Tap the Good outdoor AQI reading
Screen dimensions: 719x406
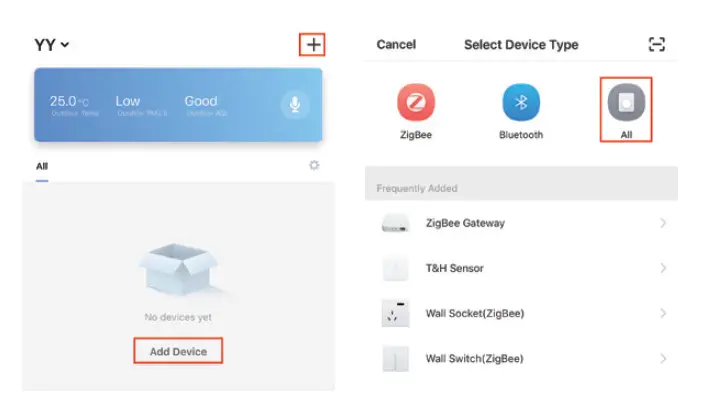click(201, 104)
